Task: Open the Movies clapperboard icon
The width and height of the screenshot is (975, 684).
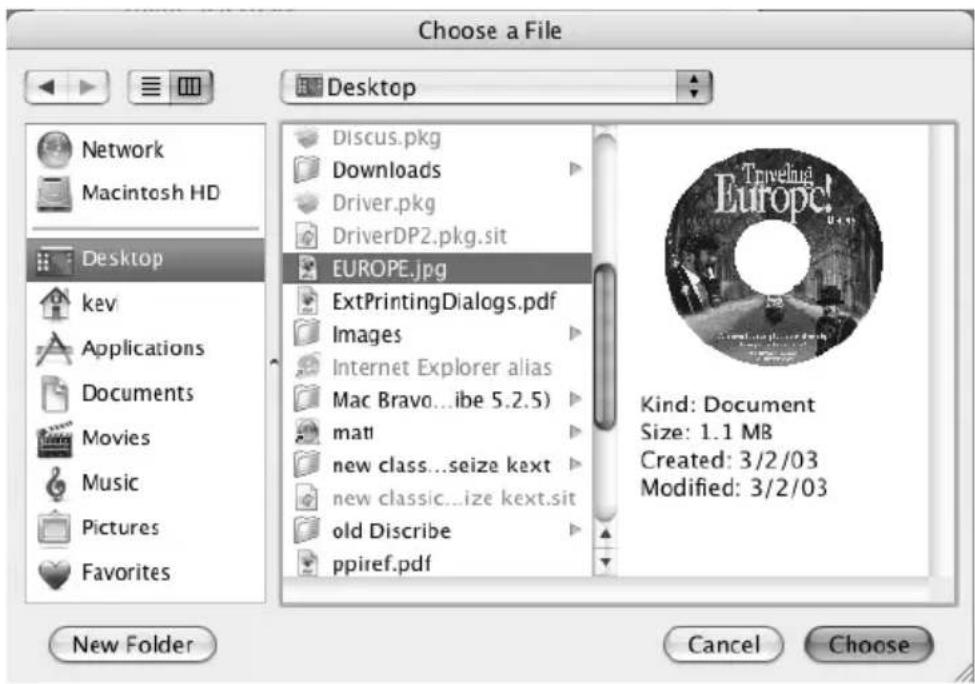Action: 55,438
